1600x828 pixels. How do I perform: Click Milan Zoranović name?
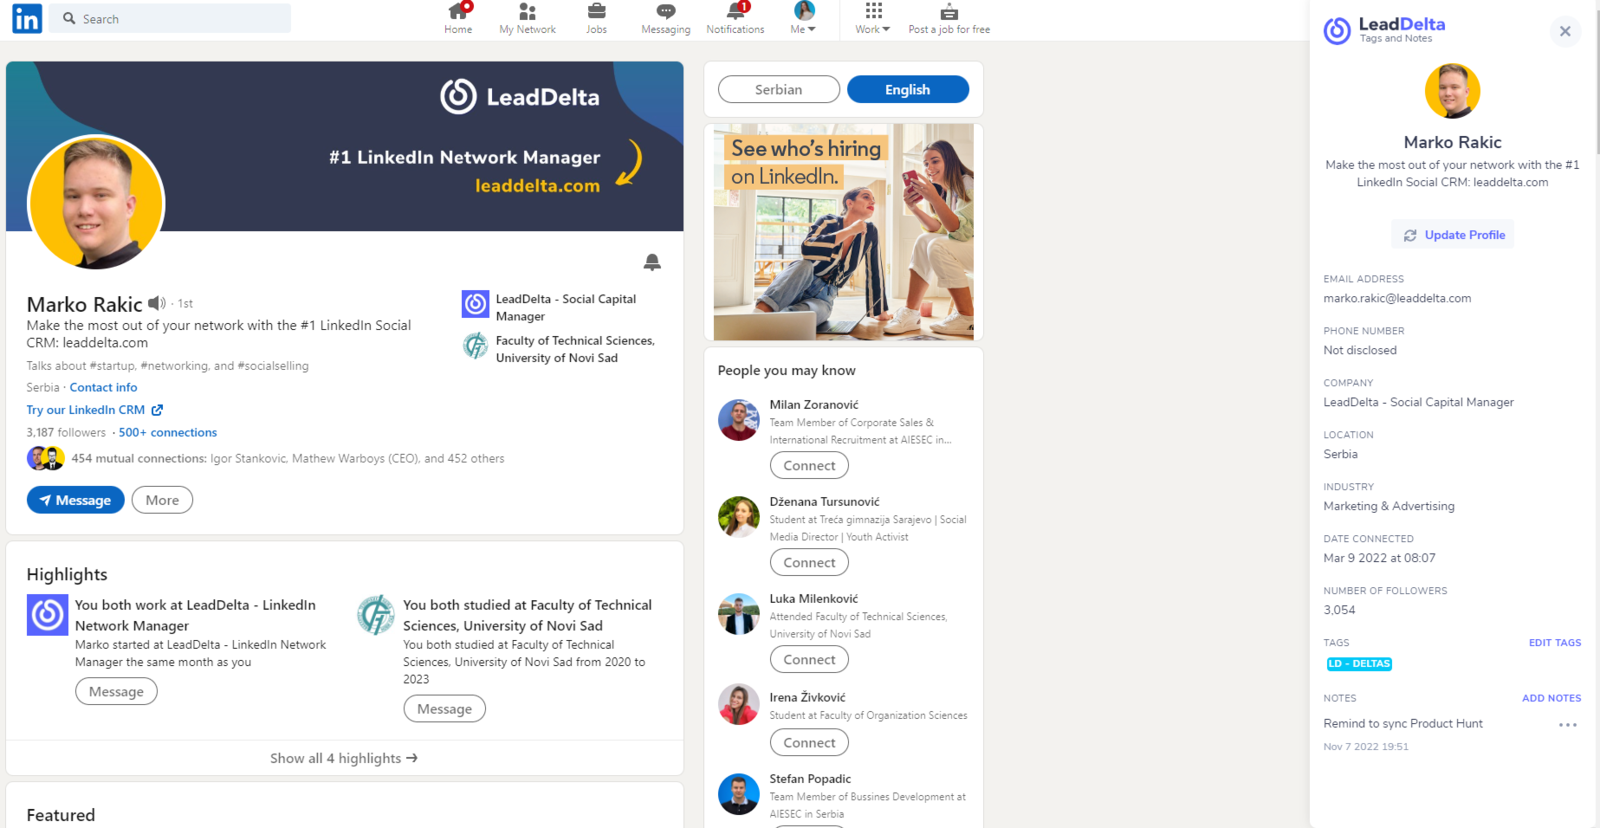tap(814, 405)
